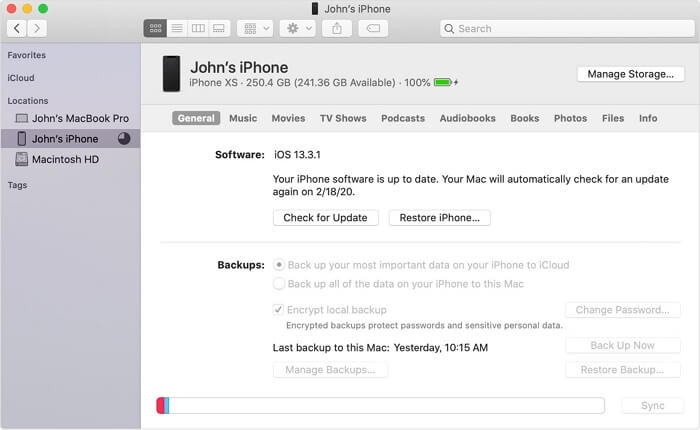Image resolution: width=700 pixels, height=430 pixels.
Task: Click the sync progress icon beside John's iPhone
Action: (124, 139)
